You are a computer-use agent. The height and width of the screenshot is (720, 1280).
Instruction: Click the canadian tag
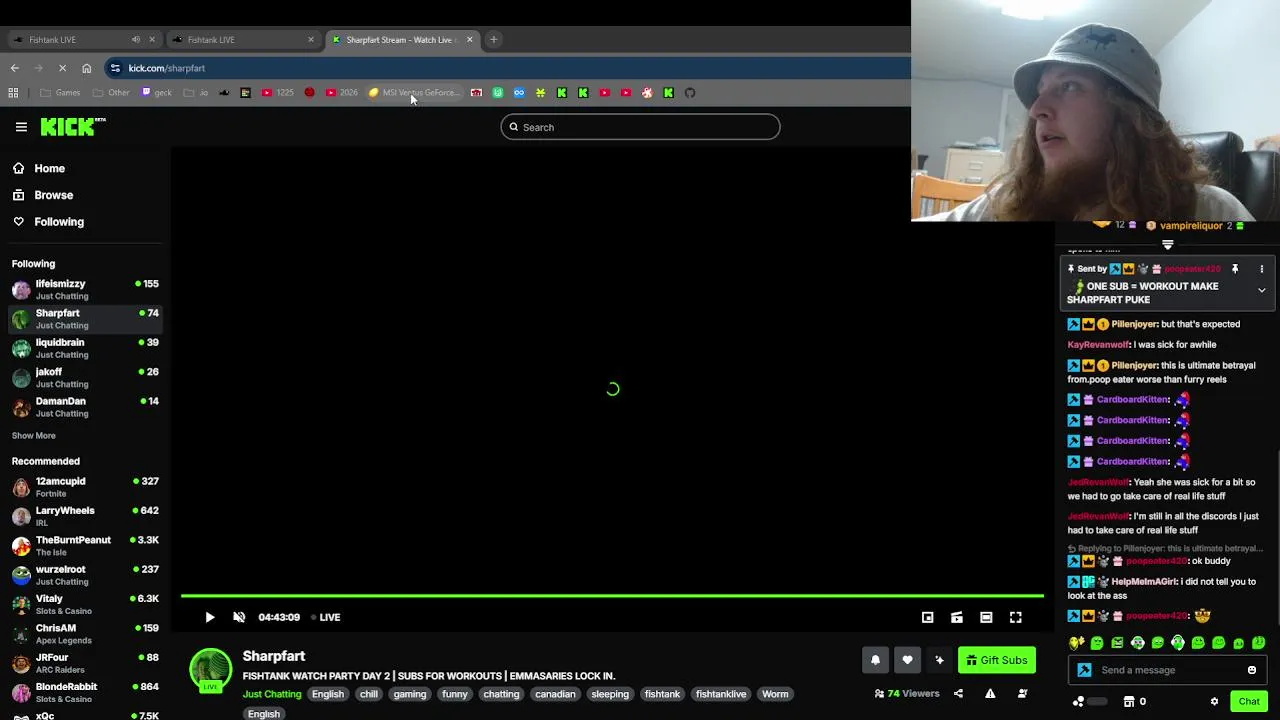[x=555, y=694]
